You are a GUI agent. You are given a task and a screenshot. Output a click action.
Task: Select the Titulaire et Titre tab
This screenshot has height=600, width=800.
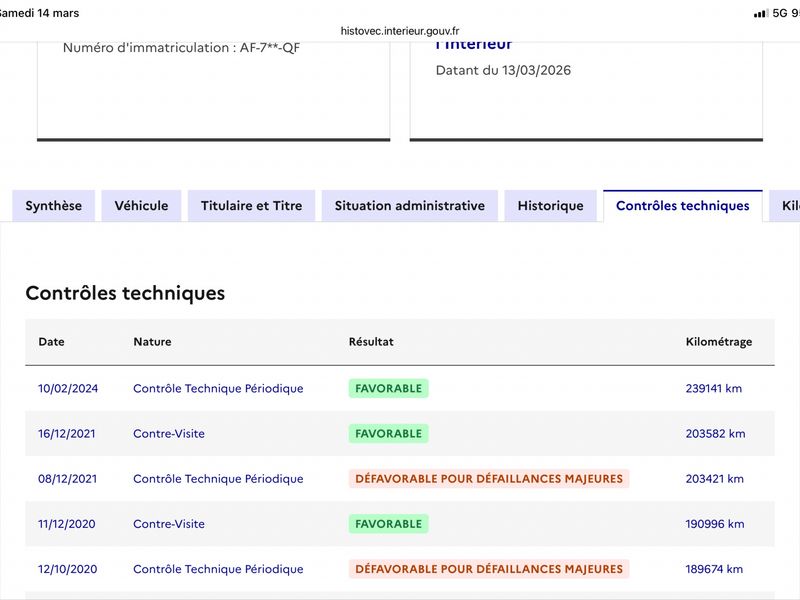coord(251,206)
